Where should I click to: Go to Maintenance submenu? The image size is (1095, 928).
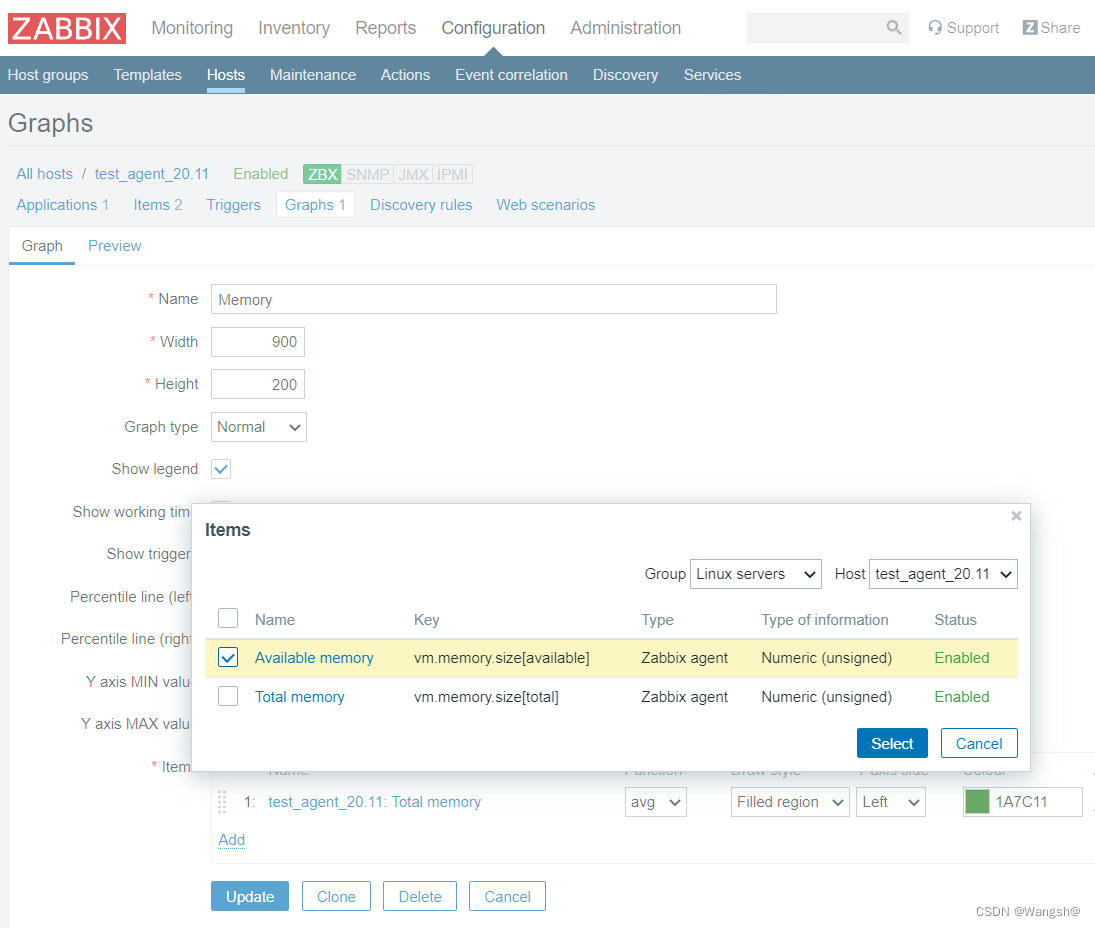pos(313,75)
